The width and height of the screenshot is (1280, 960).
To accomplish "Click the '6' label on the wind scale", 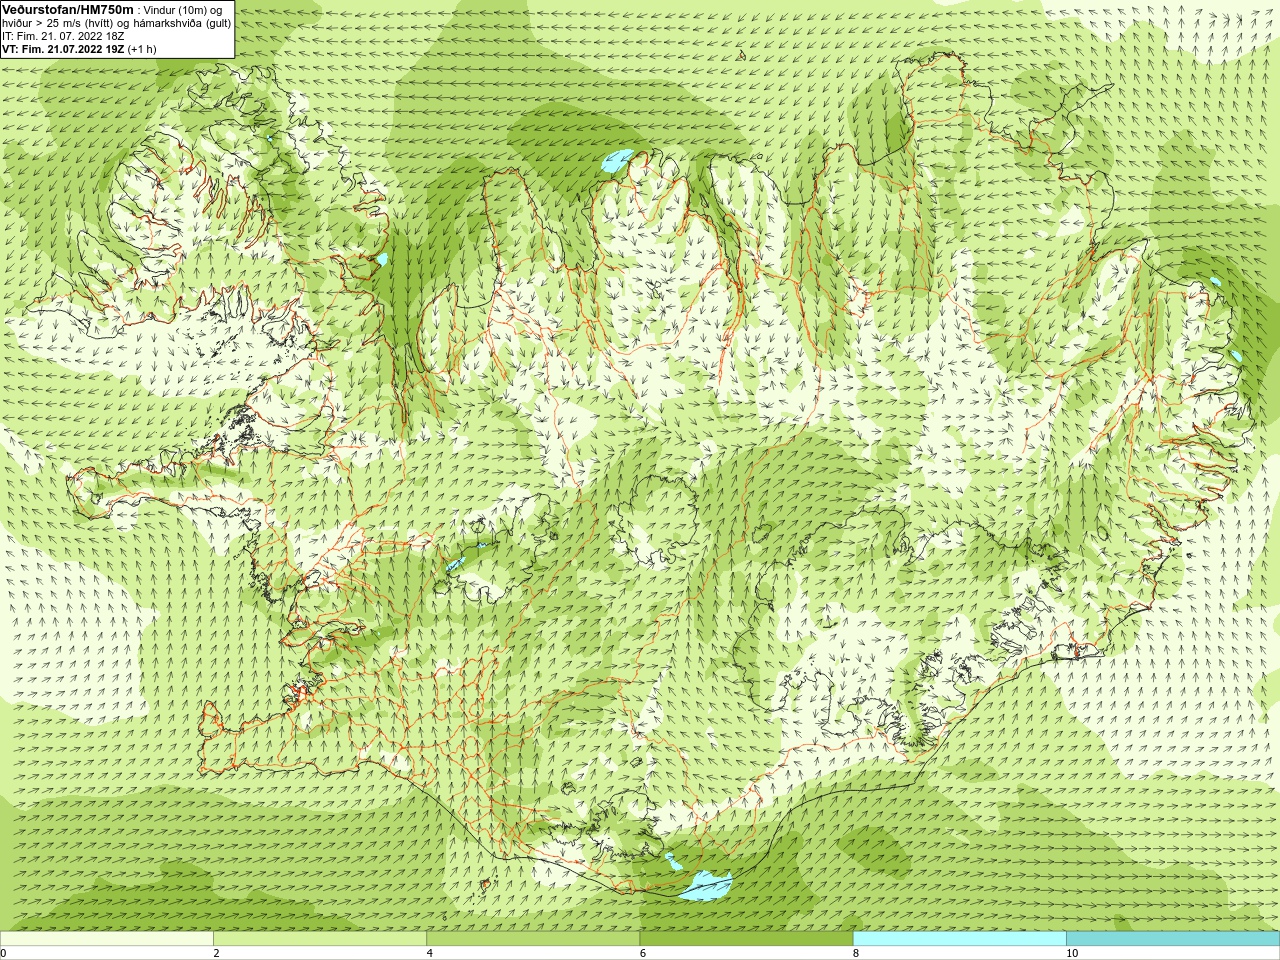I will 643,953.
